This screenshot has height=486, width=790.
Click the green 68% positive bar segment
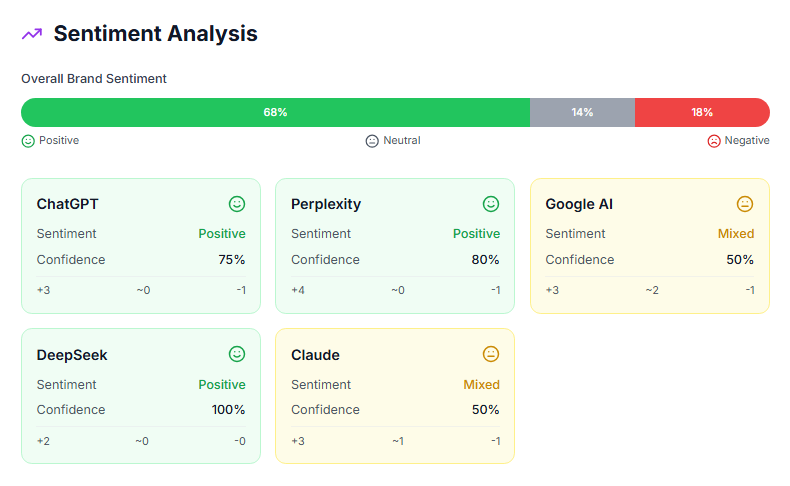275,112
